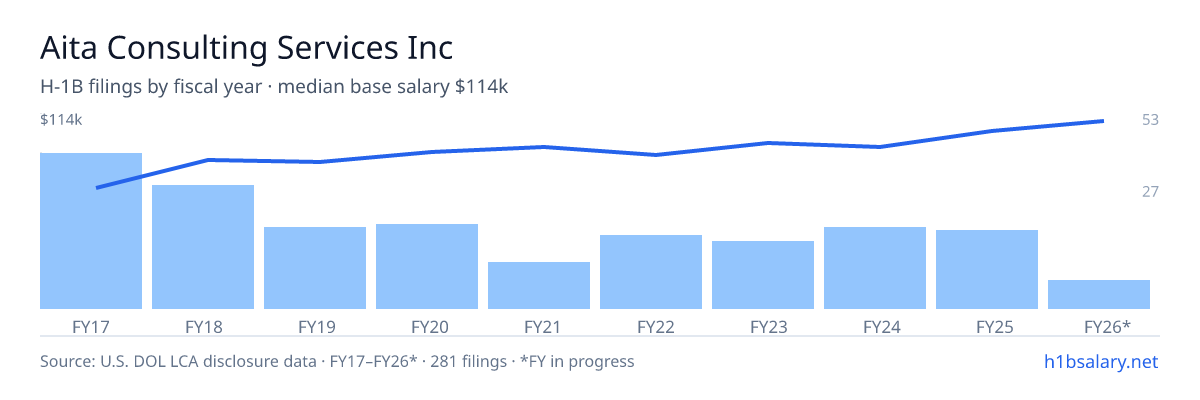Click the 53 filings axis label
Image resolution: width=1200 pixels, height=400 pixels.
(1150, 120)
